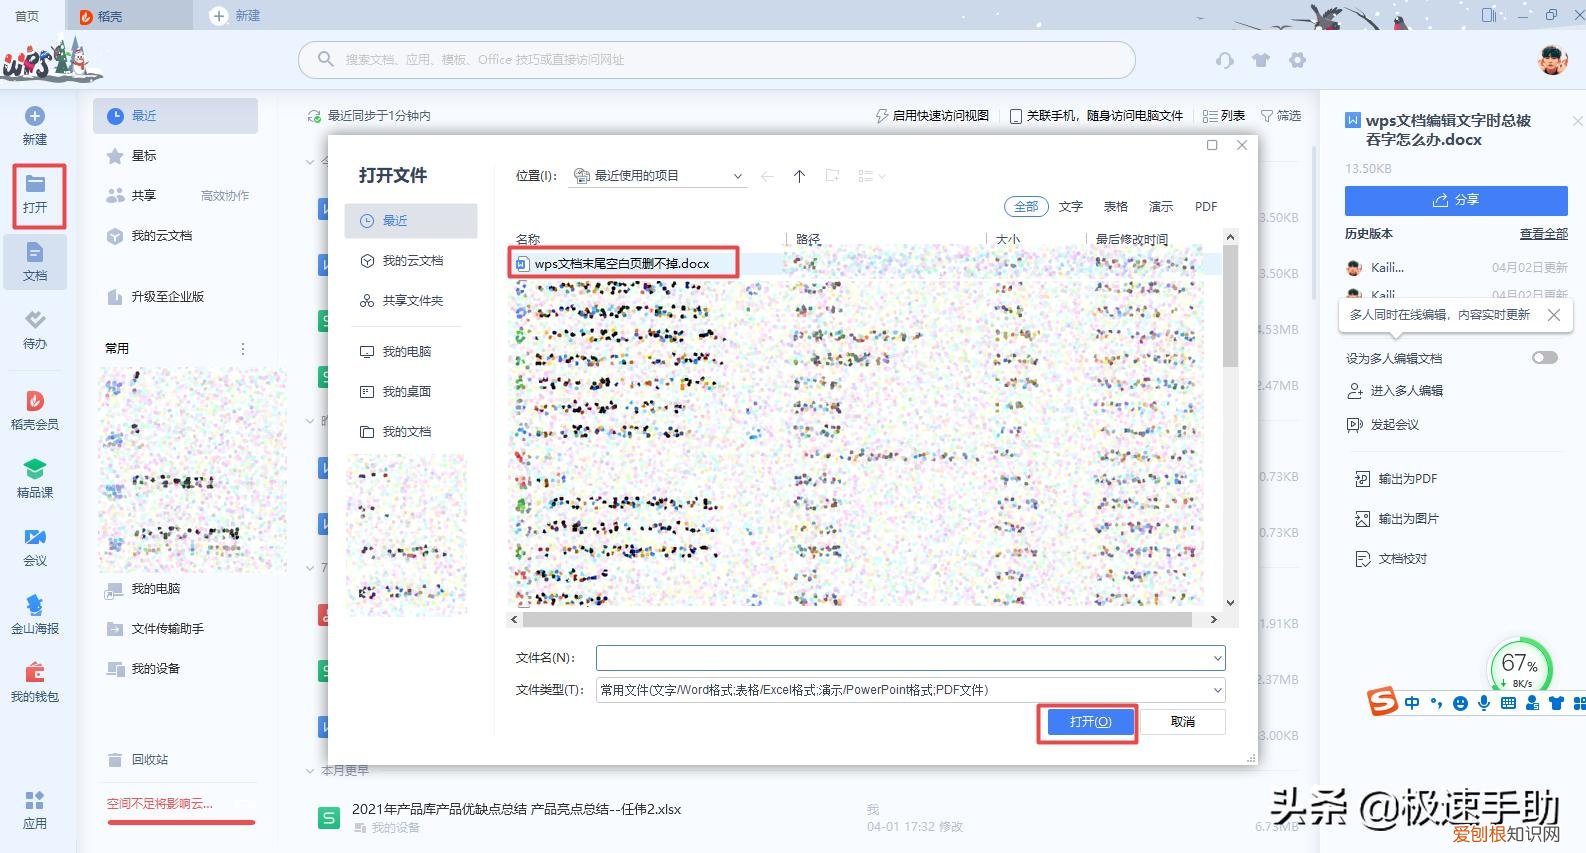Open 我的钱包 in the sidebar
This screenshot has width=1586, height=853.
point(35,683)
